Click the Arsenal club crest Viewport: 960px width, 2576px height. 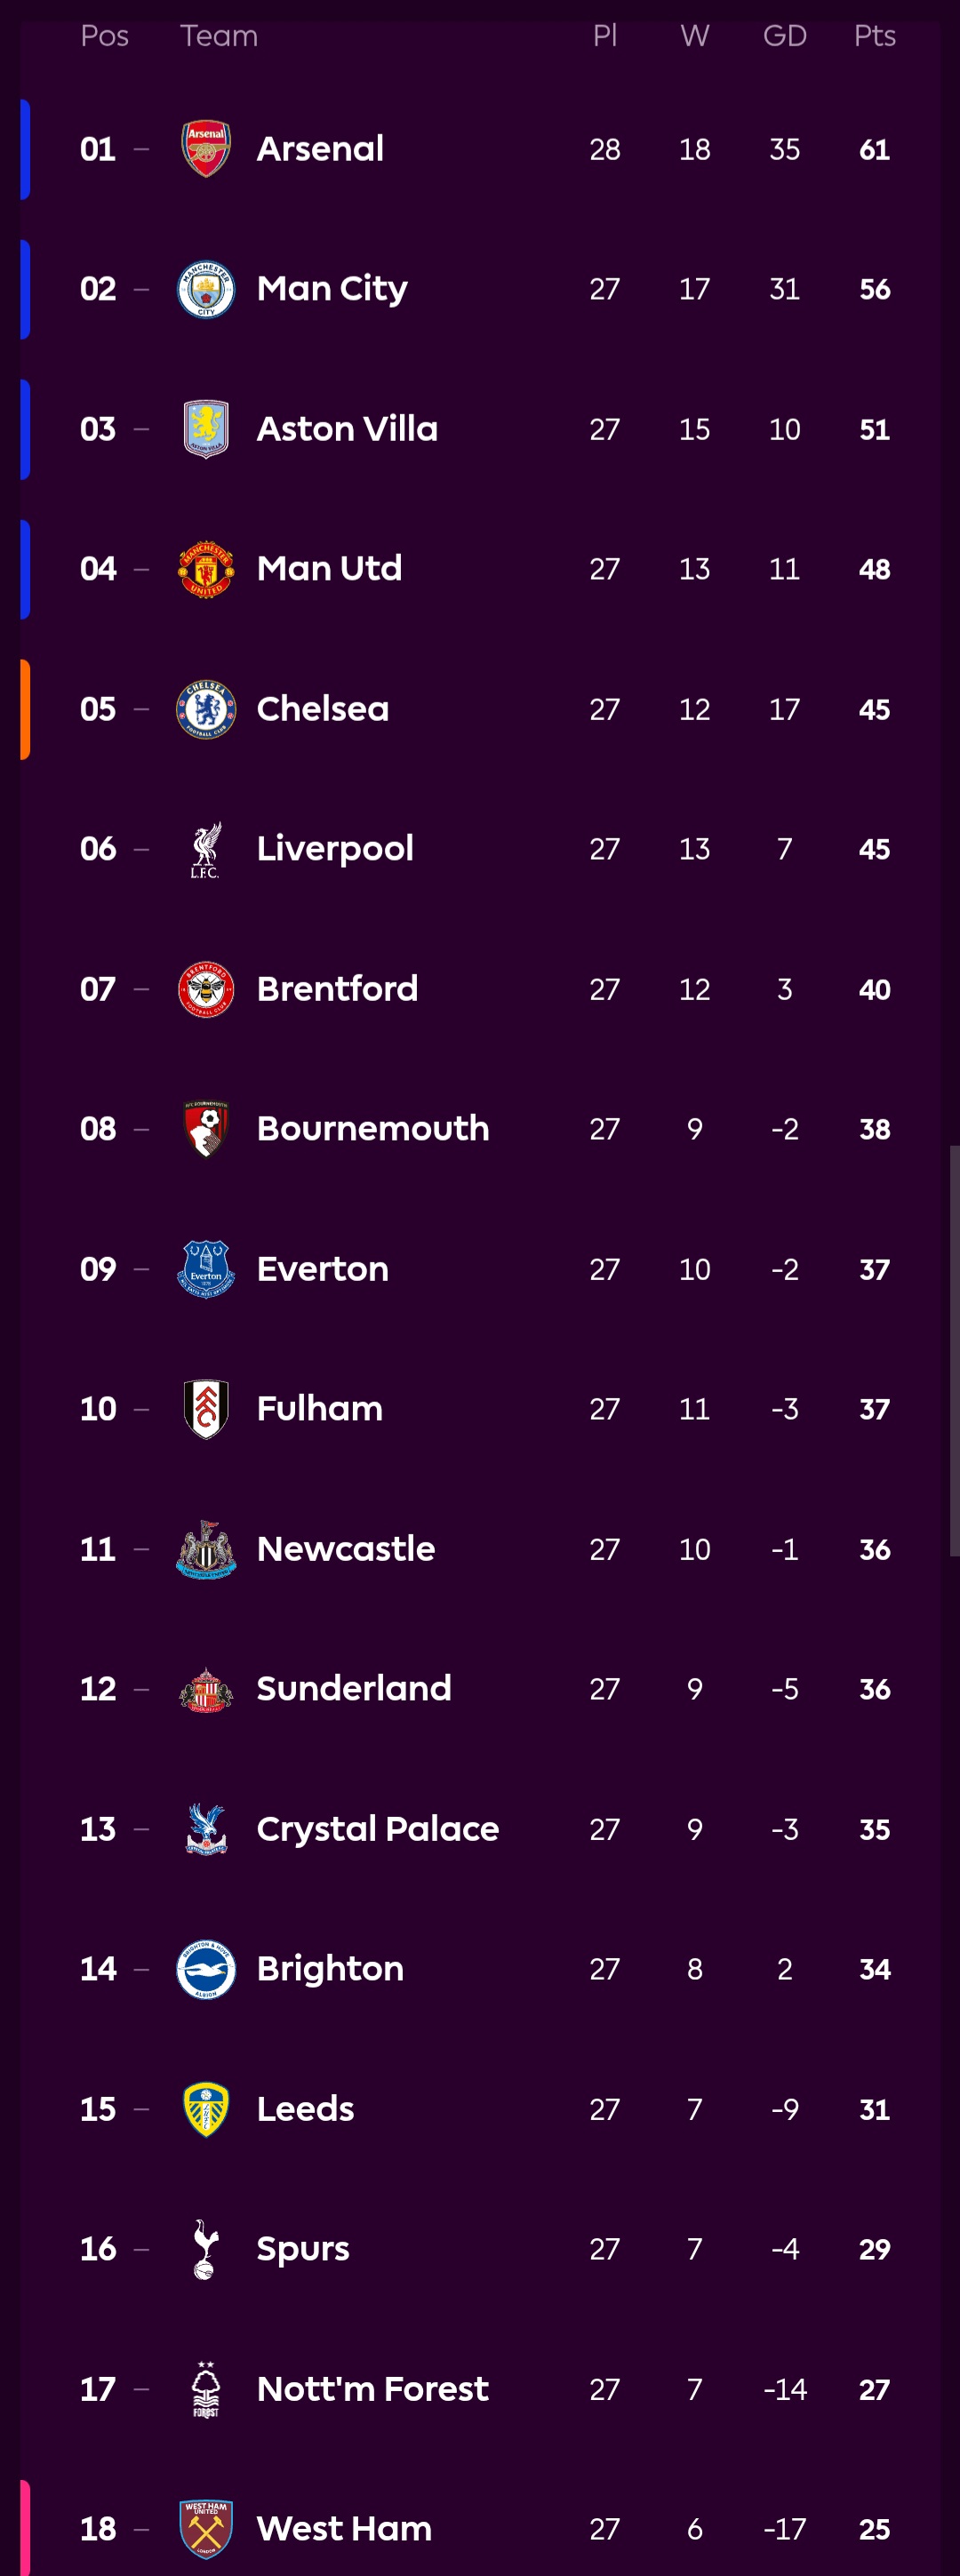(206, 149)
